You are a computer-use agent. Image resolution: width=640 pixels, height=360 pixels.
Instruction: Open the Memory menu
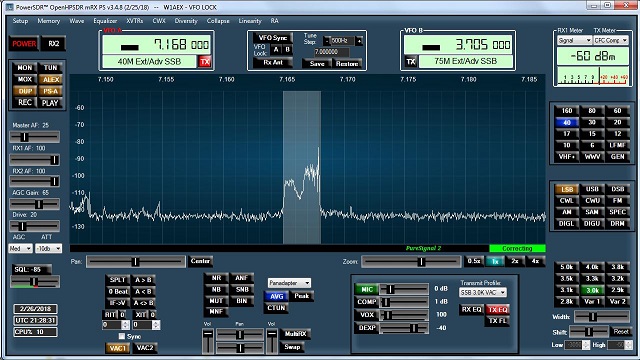coord(49,21)
